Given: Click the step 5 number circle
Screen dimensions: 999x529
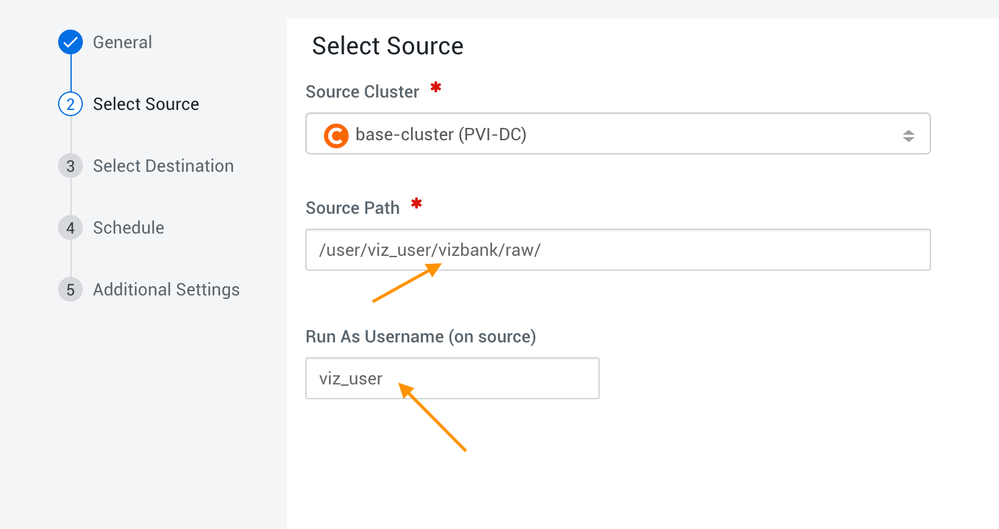Looking at the screenshot, I should click(x=70, y=290).
